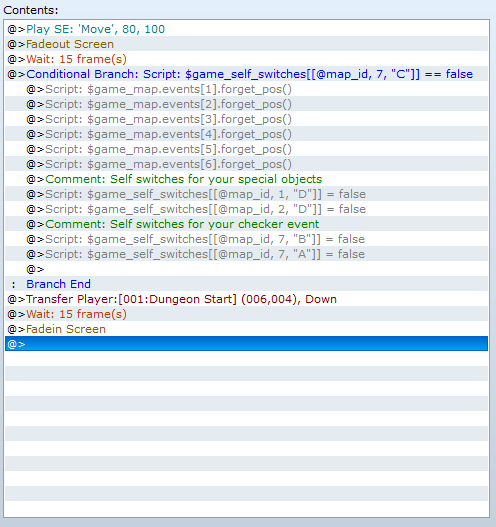
Task: Select the Fadeout Screen command
Action: click(x=246, y=44)
